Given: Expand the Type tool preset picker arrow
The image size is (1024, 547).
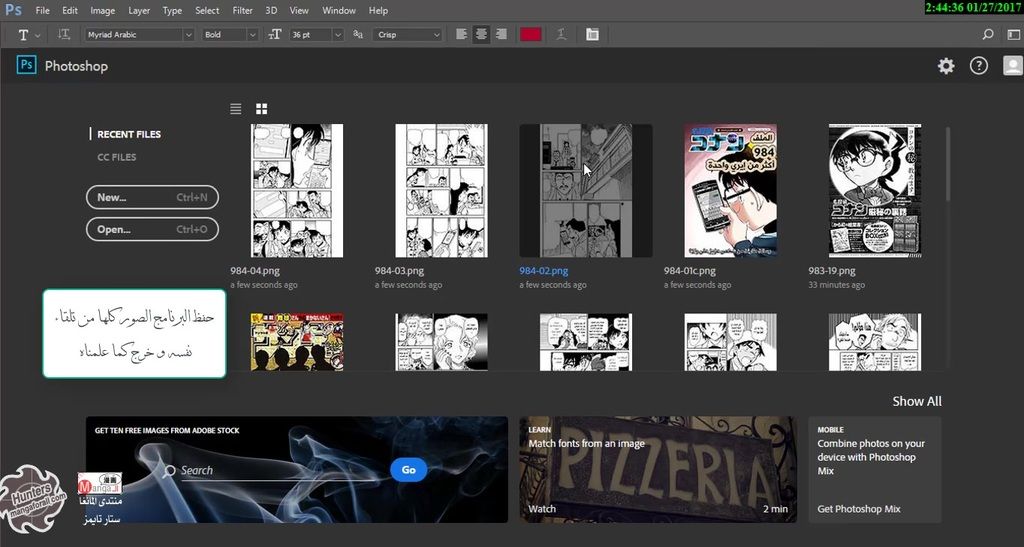Looking at the screenshot, I should coord(38,35).
